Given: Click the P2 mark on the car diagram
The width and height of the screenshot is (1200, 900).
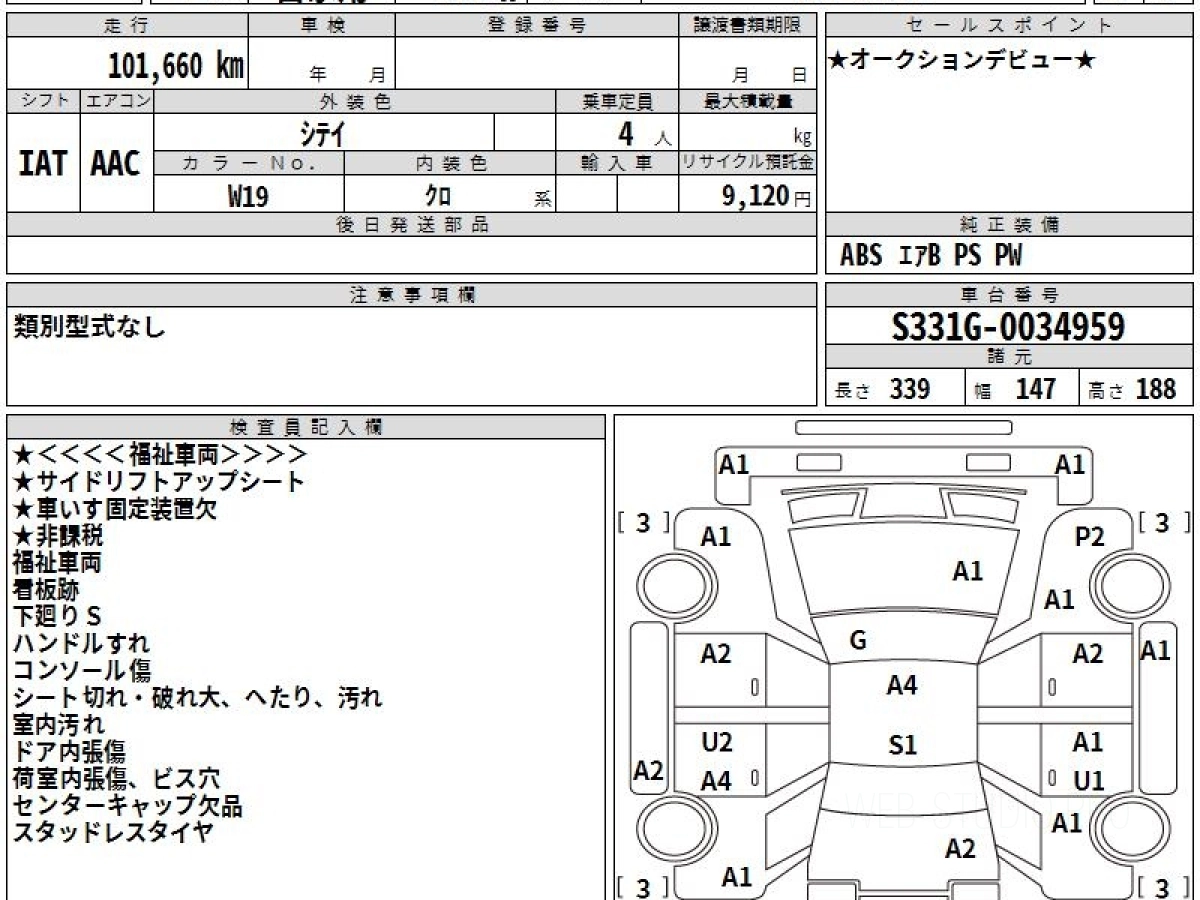Looking at the screenshot, I should pos(1089,537).
